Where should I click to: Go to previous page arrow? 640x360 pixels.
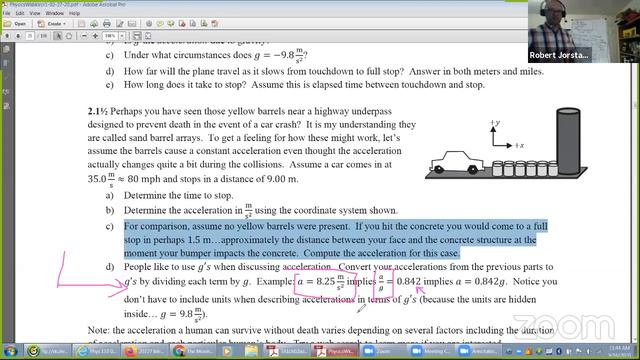pos(7,36)
